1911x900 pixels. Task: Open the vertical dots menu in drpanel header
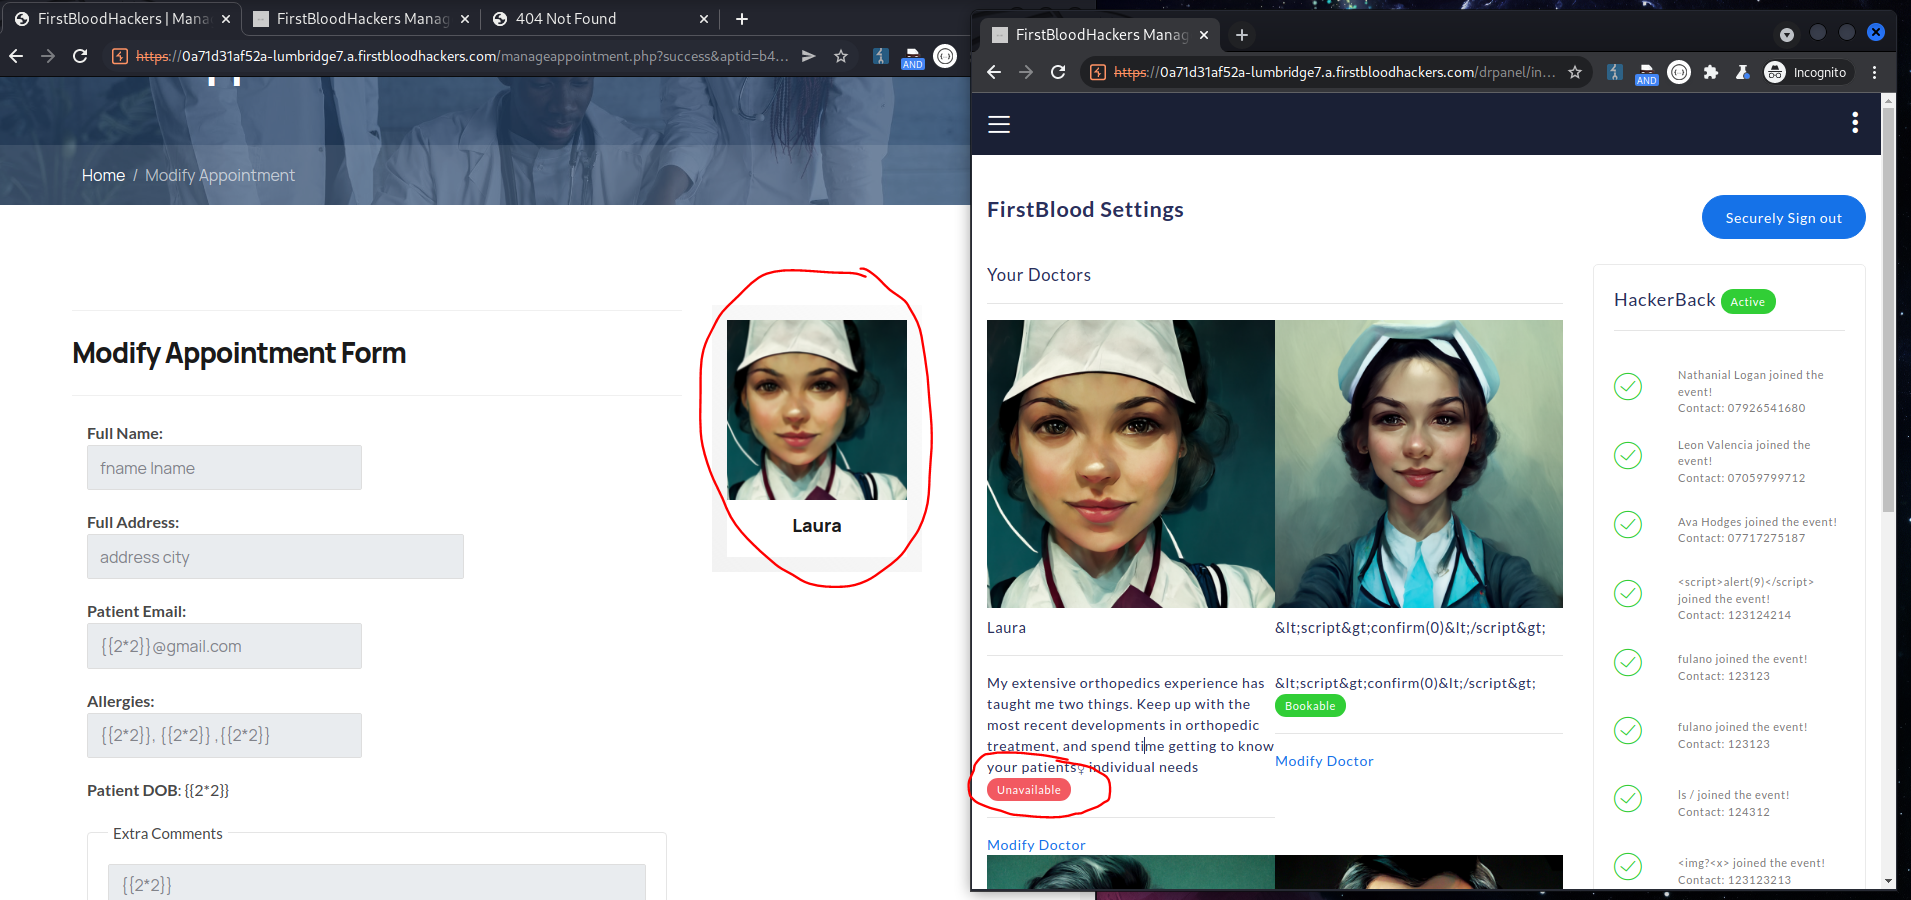click(x=1855, y=122)
